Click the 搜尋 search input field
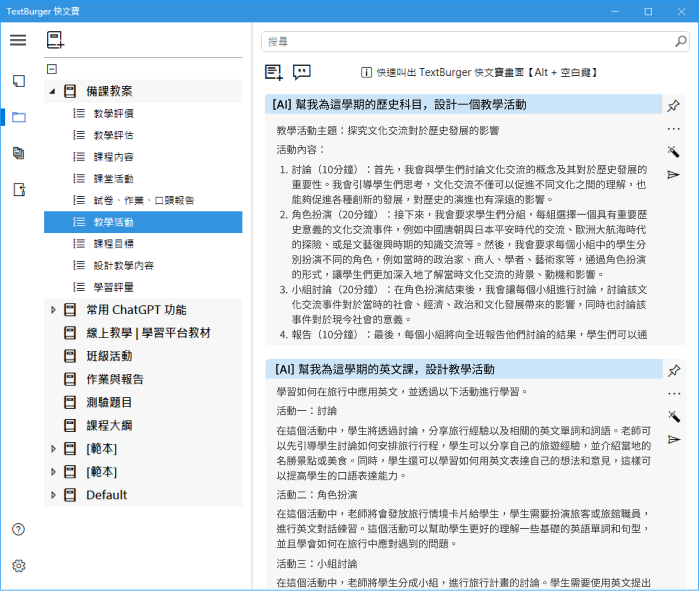 click(470, 42)
